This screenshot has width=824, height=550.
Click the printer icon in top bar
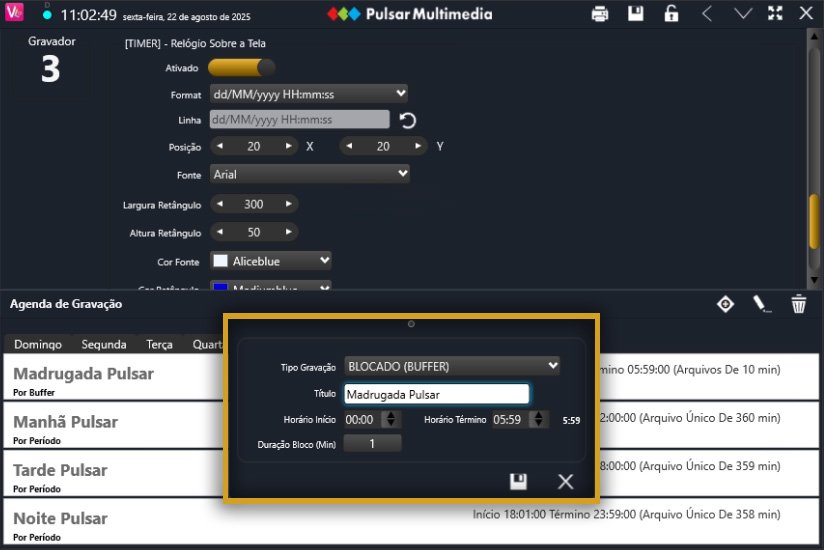pyautogui.click(x=600, y=14)
